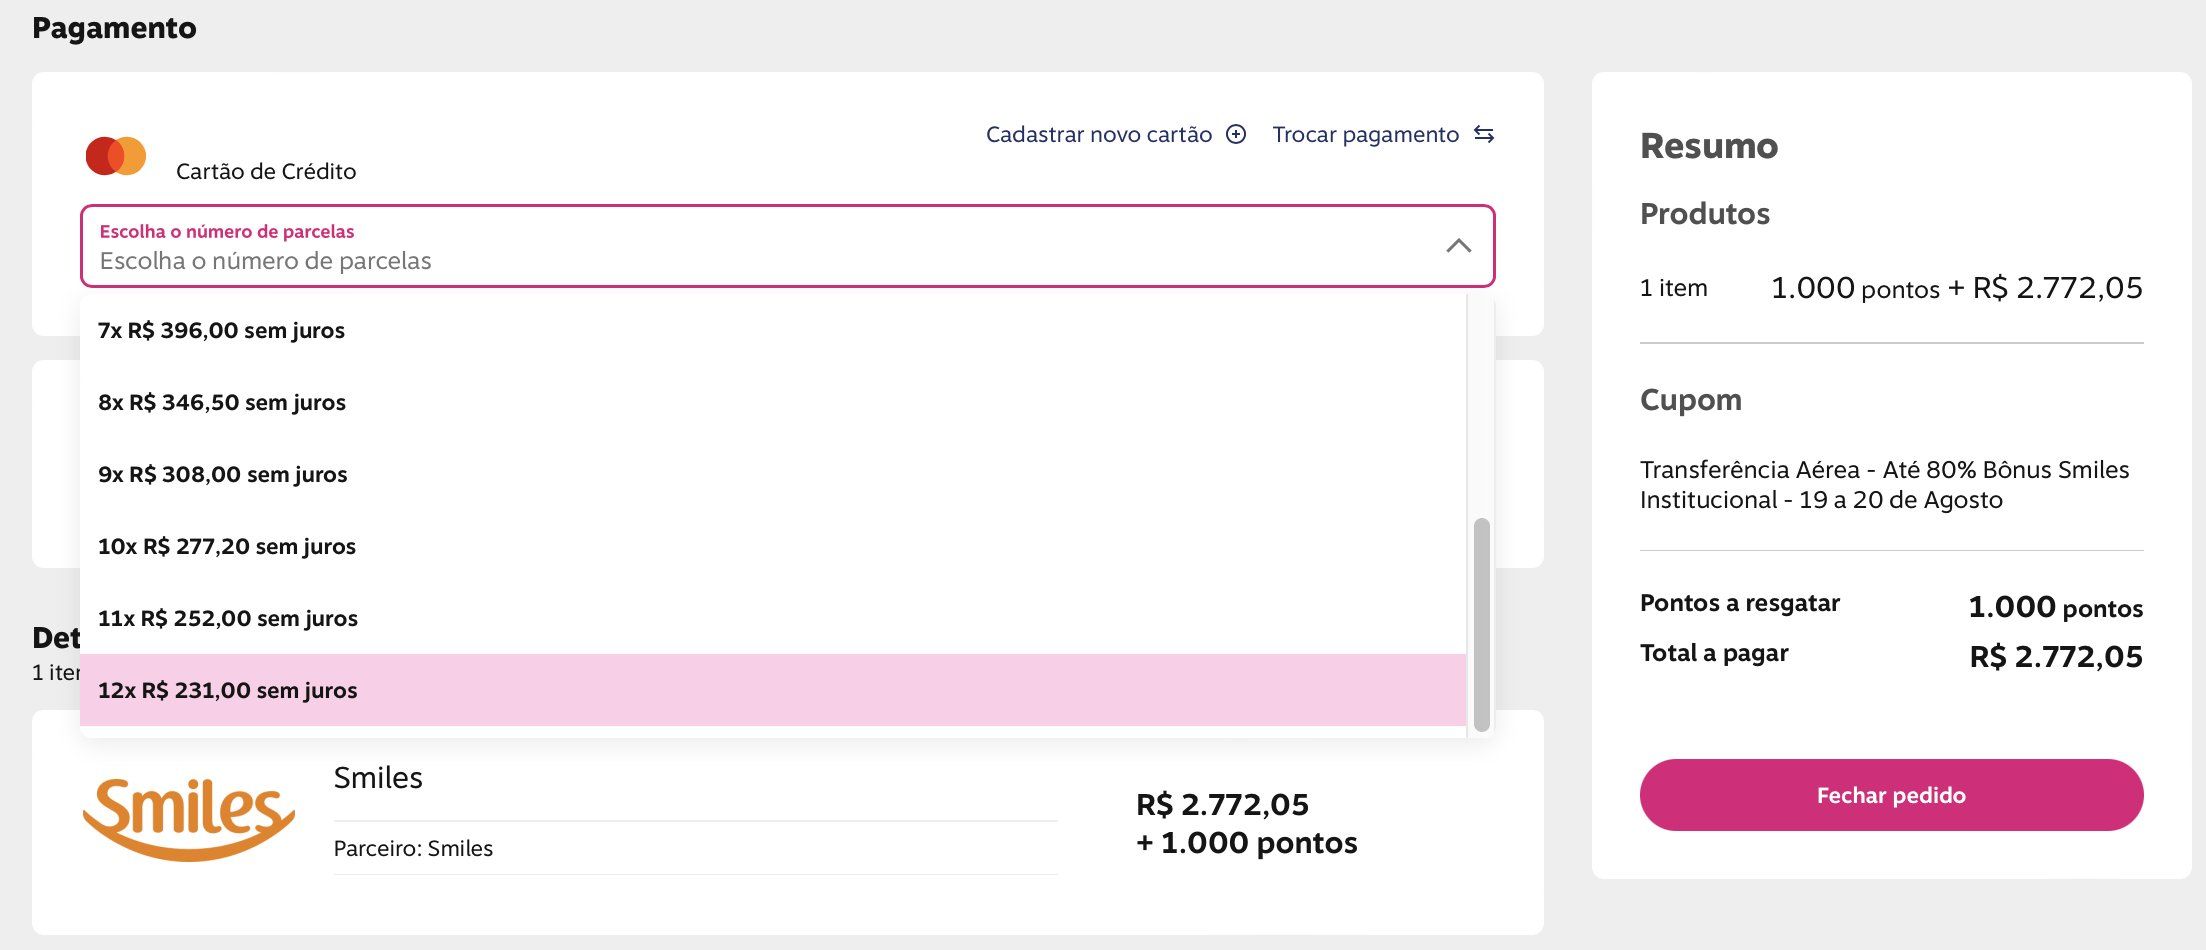The image size is (2206, 950).
Task: Click the Total a pagar amount
Action: click(x=2055, y=657)
